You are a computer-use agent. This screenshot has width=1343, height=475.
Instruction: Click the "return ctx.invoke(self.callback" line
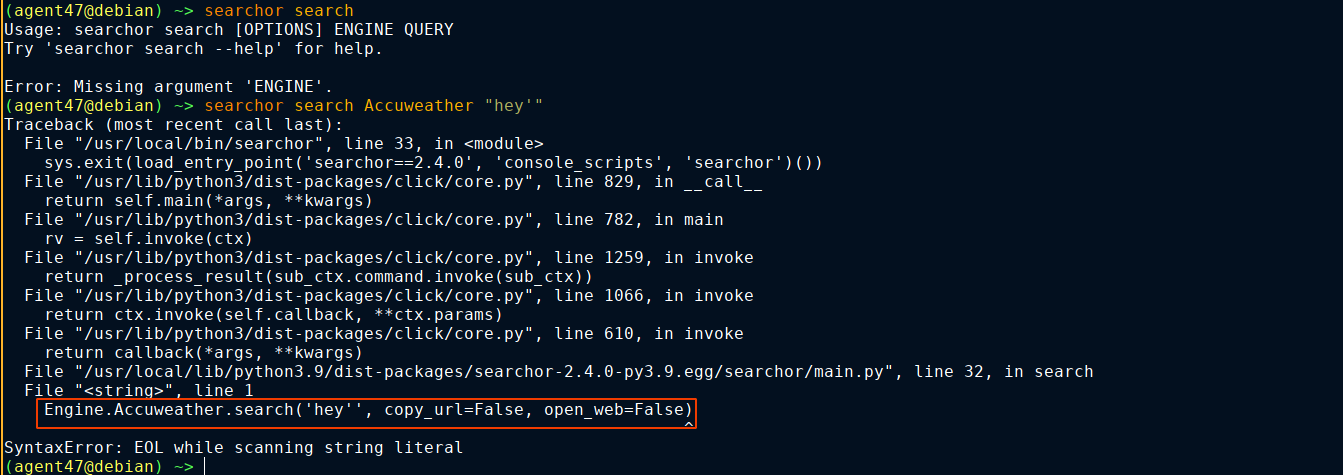pyautogui.click(x=273, y=314)
